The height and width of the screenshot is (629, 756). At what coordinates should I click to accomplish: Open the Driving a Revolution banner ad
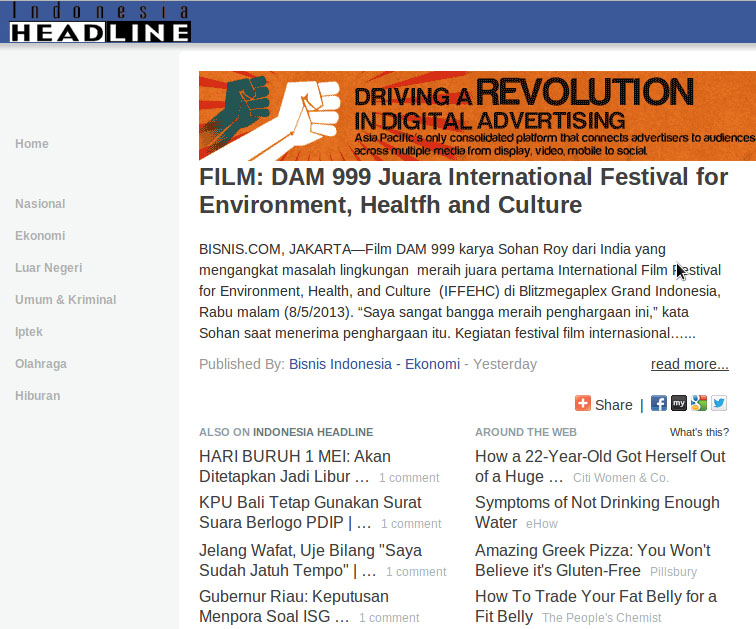coord(477,116)
